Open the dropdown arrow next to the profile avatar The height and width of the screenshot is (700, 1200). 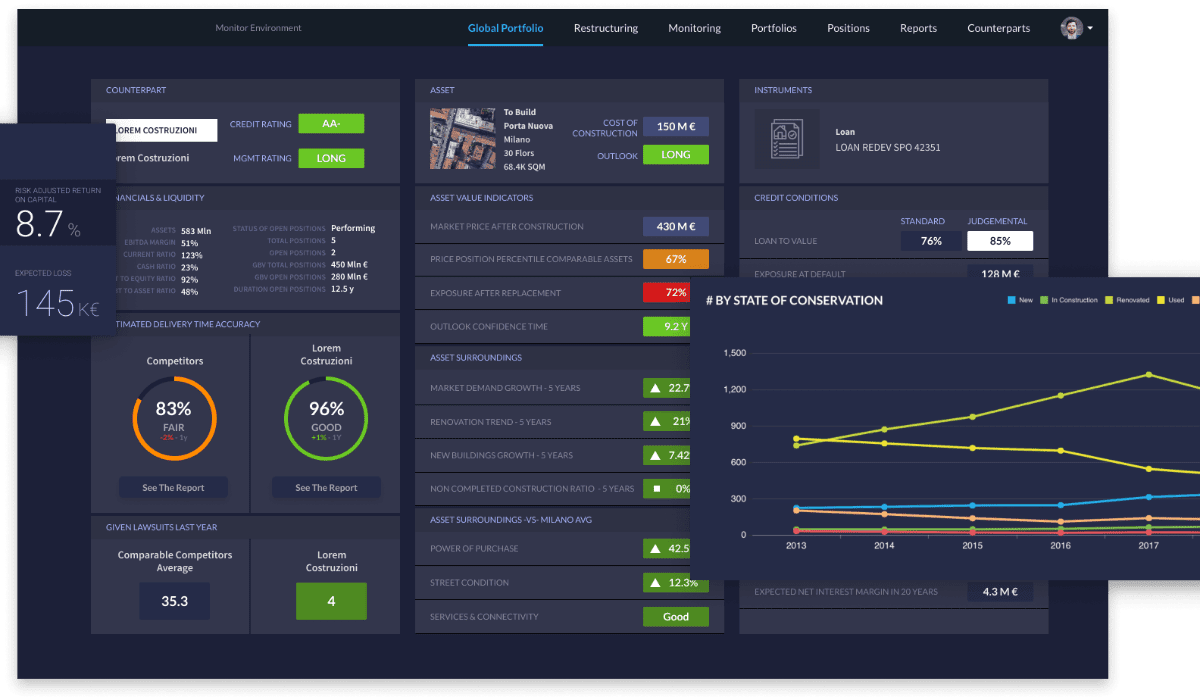click(1090, 27)
